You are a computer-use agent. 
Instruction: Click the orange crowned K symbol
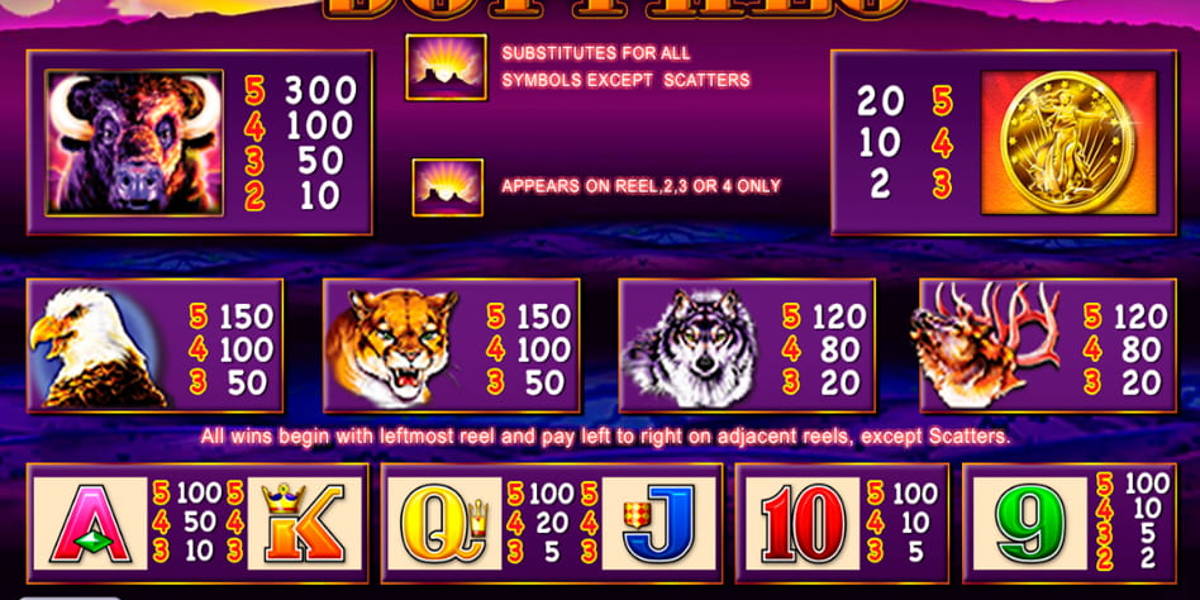click(303, 524)
